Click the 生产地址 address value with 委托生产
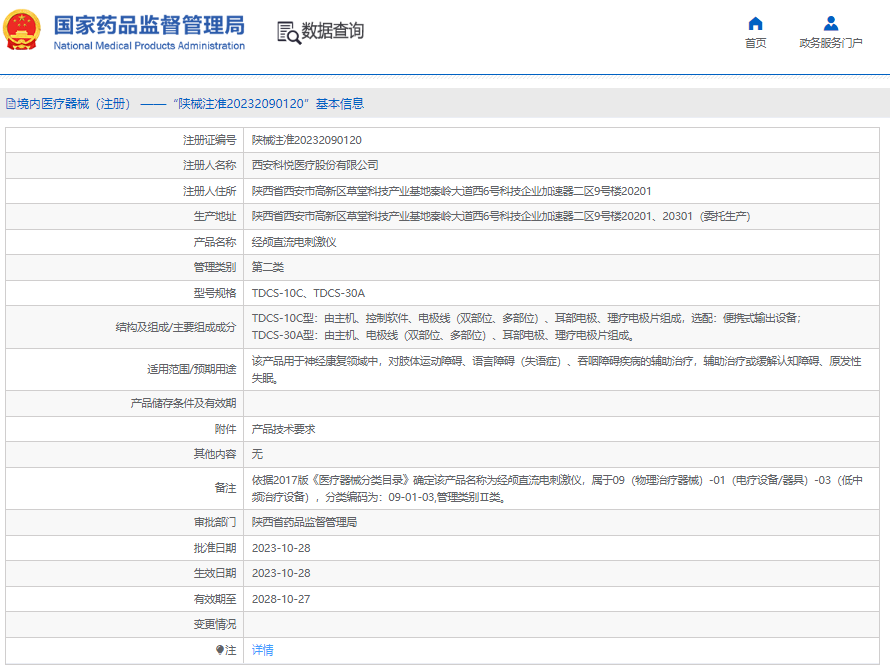The width and height of the screenshot is (890, 669). tap(501, 216)
